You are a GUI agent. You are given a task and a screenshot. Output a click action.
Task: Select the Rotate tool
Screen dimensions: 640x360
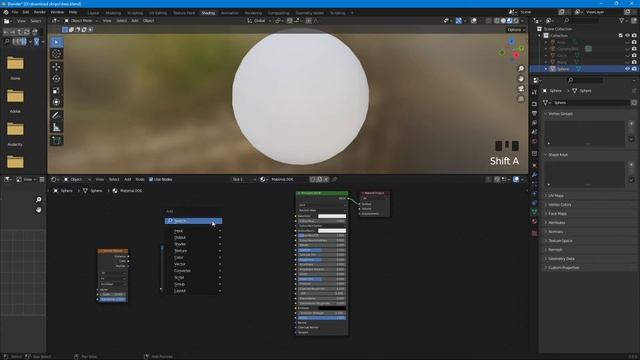click(56, 79)
